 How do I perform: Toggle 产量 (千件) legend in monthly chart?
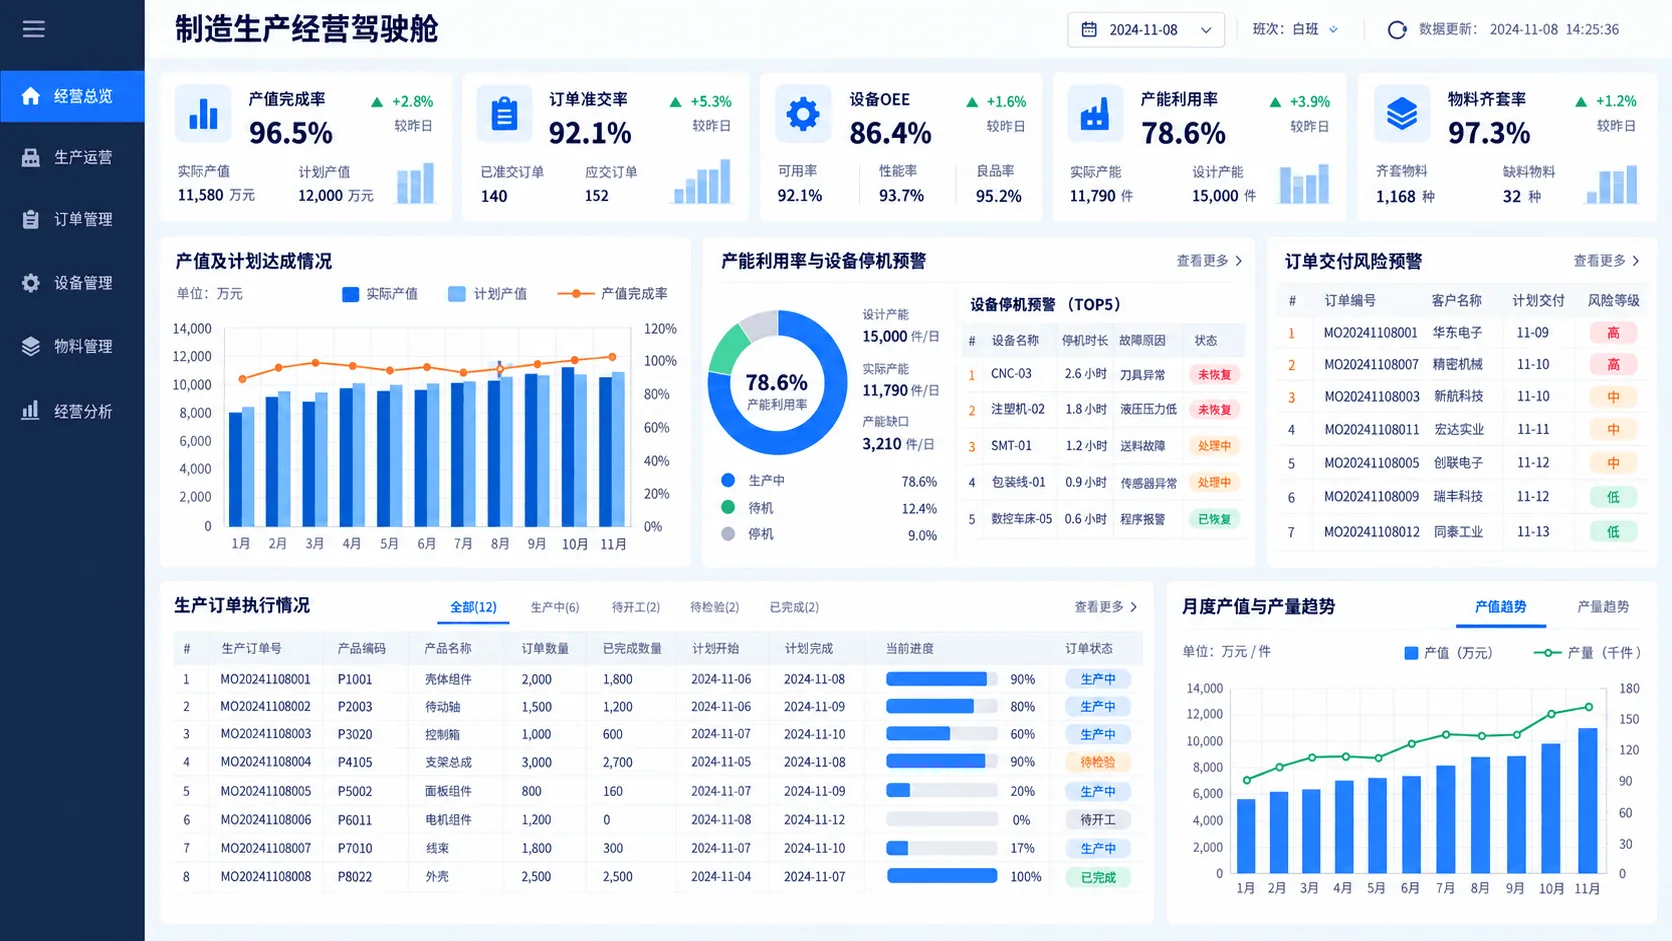point(1588,653)
